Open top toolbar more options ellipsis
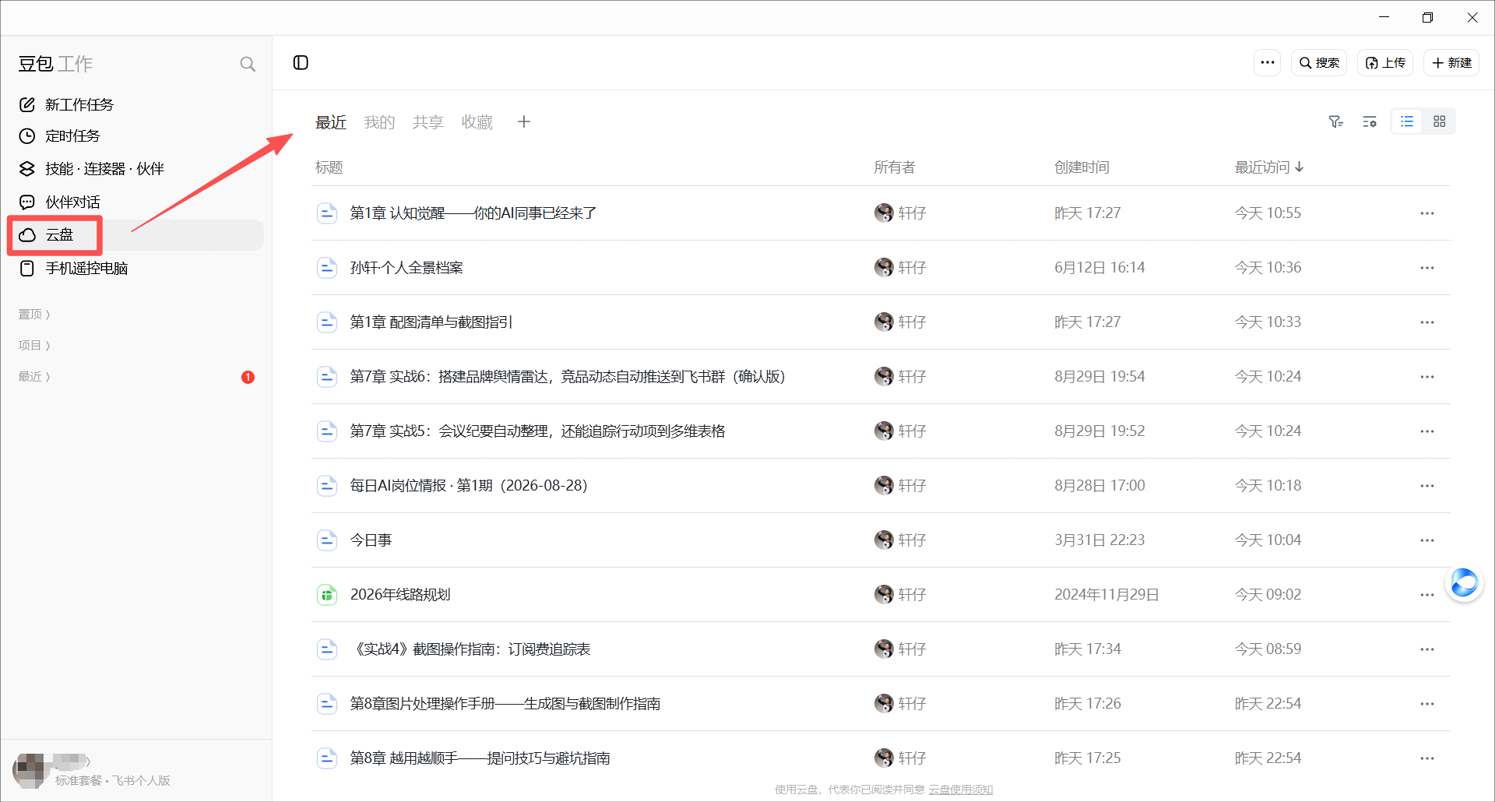This screenshot has width=1495, height=802. pyautogui.click(x=1267, y=63)
